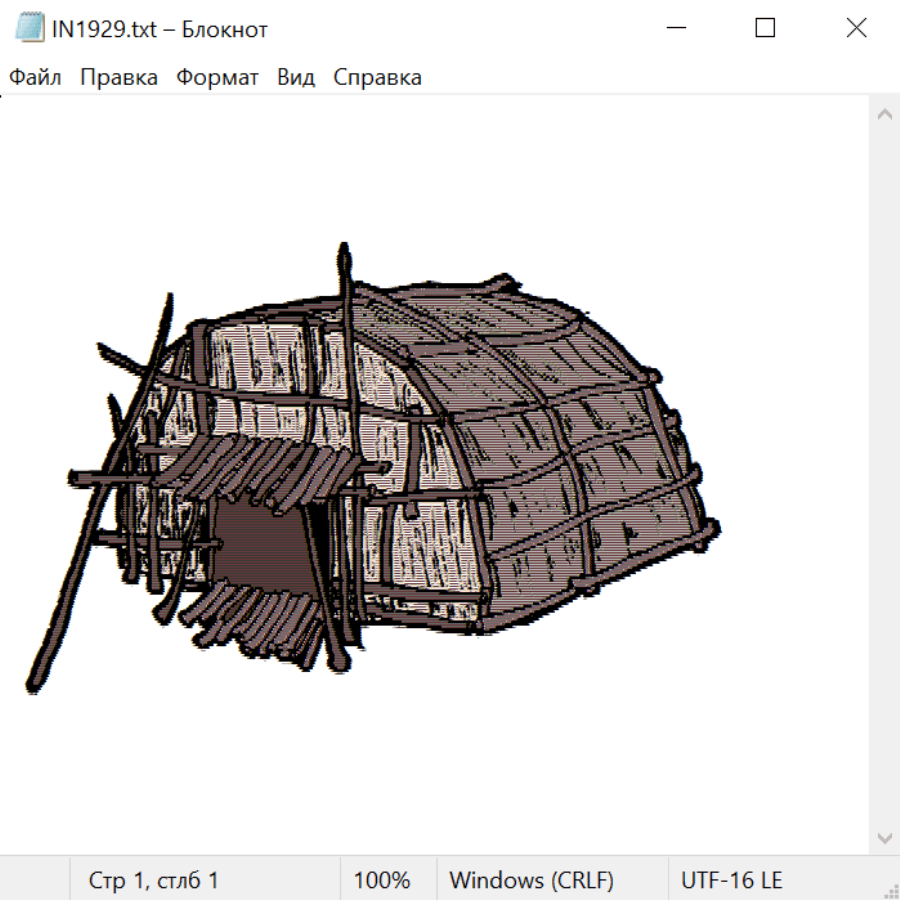
Task: Open the Файл menu
Action: [x=35, y=77]
